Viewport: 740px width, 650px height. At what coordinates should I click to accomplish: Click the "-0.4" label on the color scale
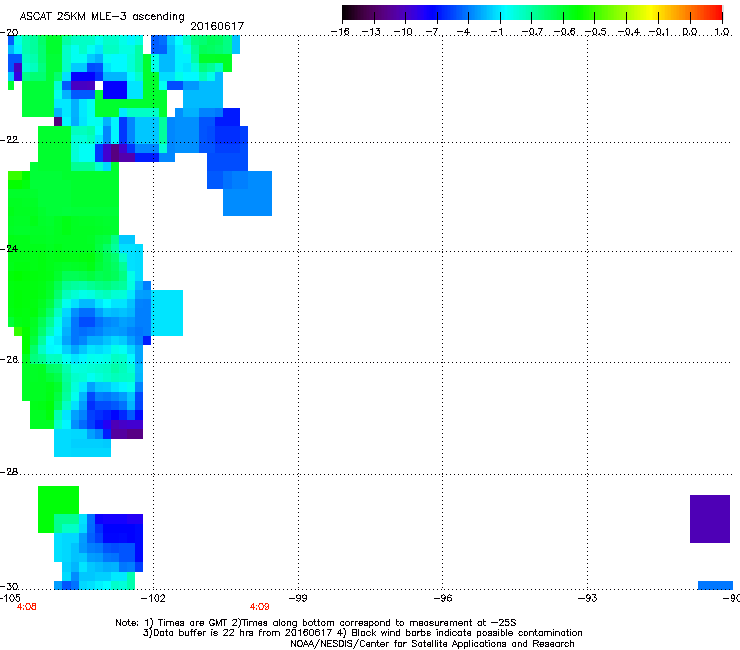click(x=629, y=32)
